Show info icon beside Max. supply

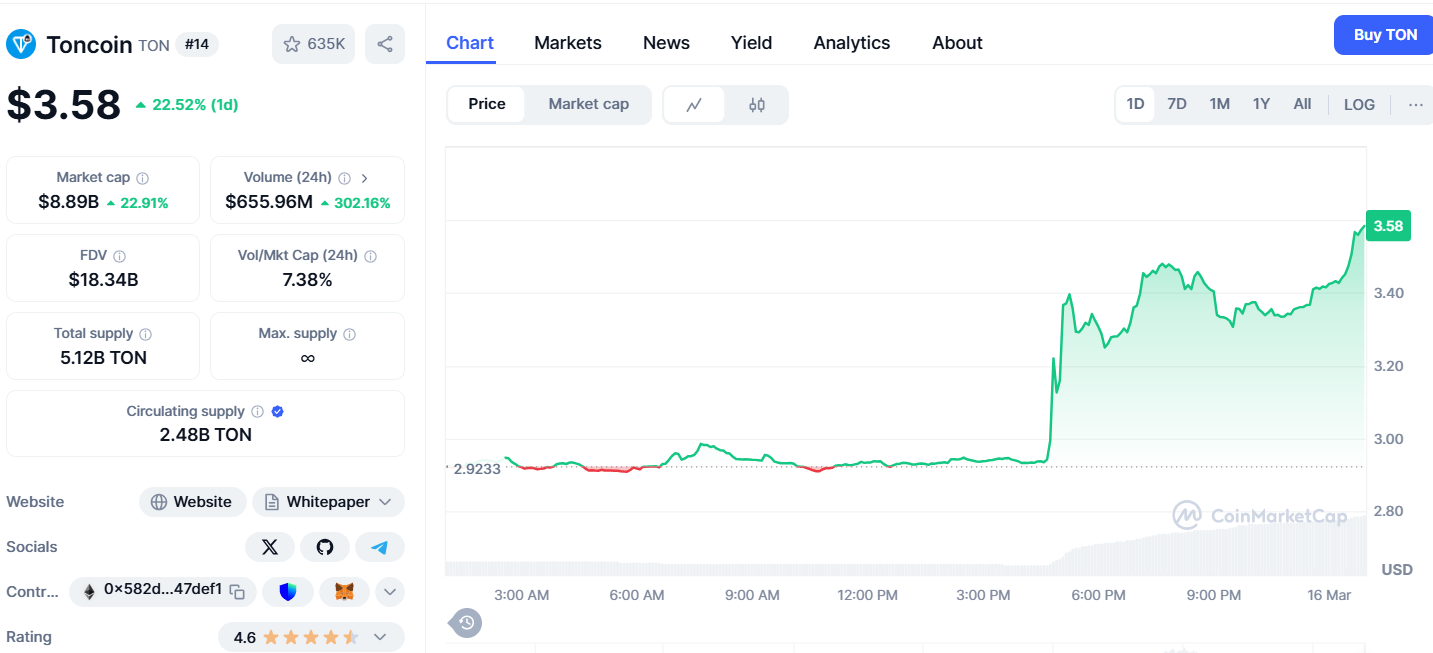(349, 334)
